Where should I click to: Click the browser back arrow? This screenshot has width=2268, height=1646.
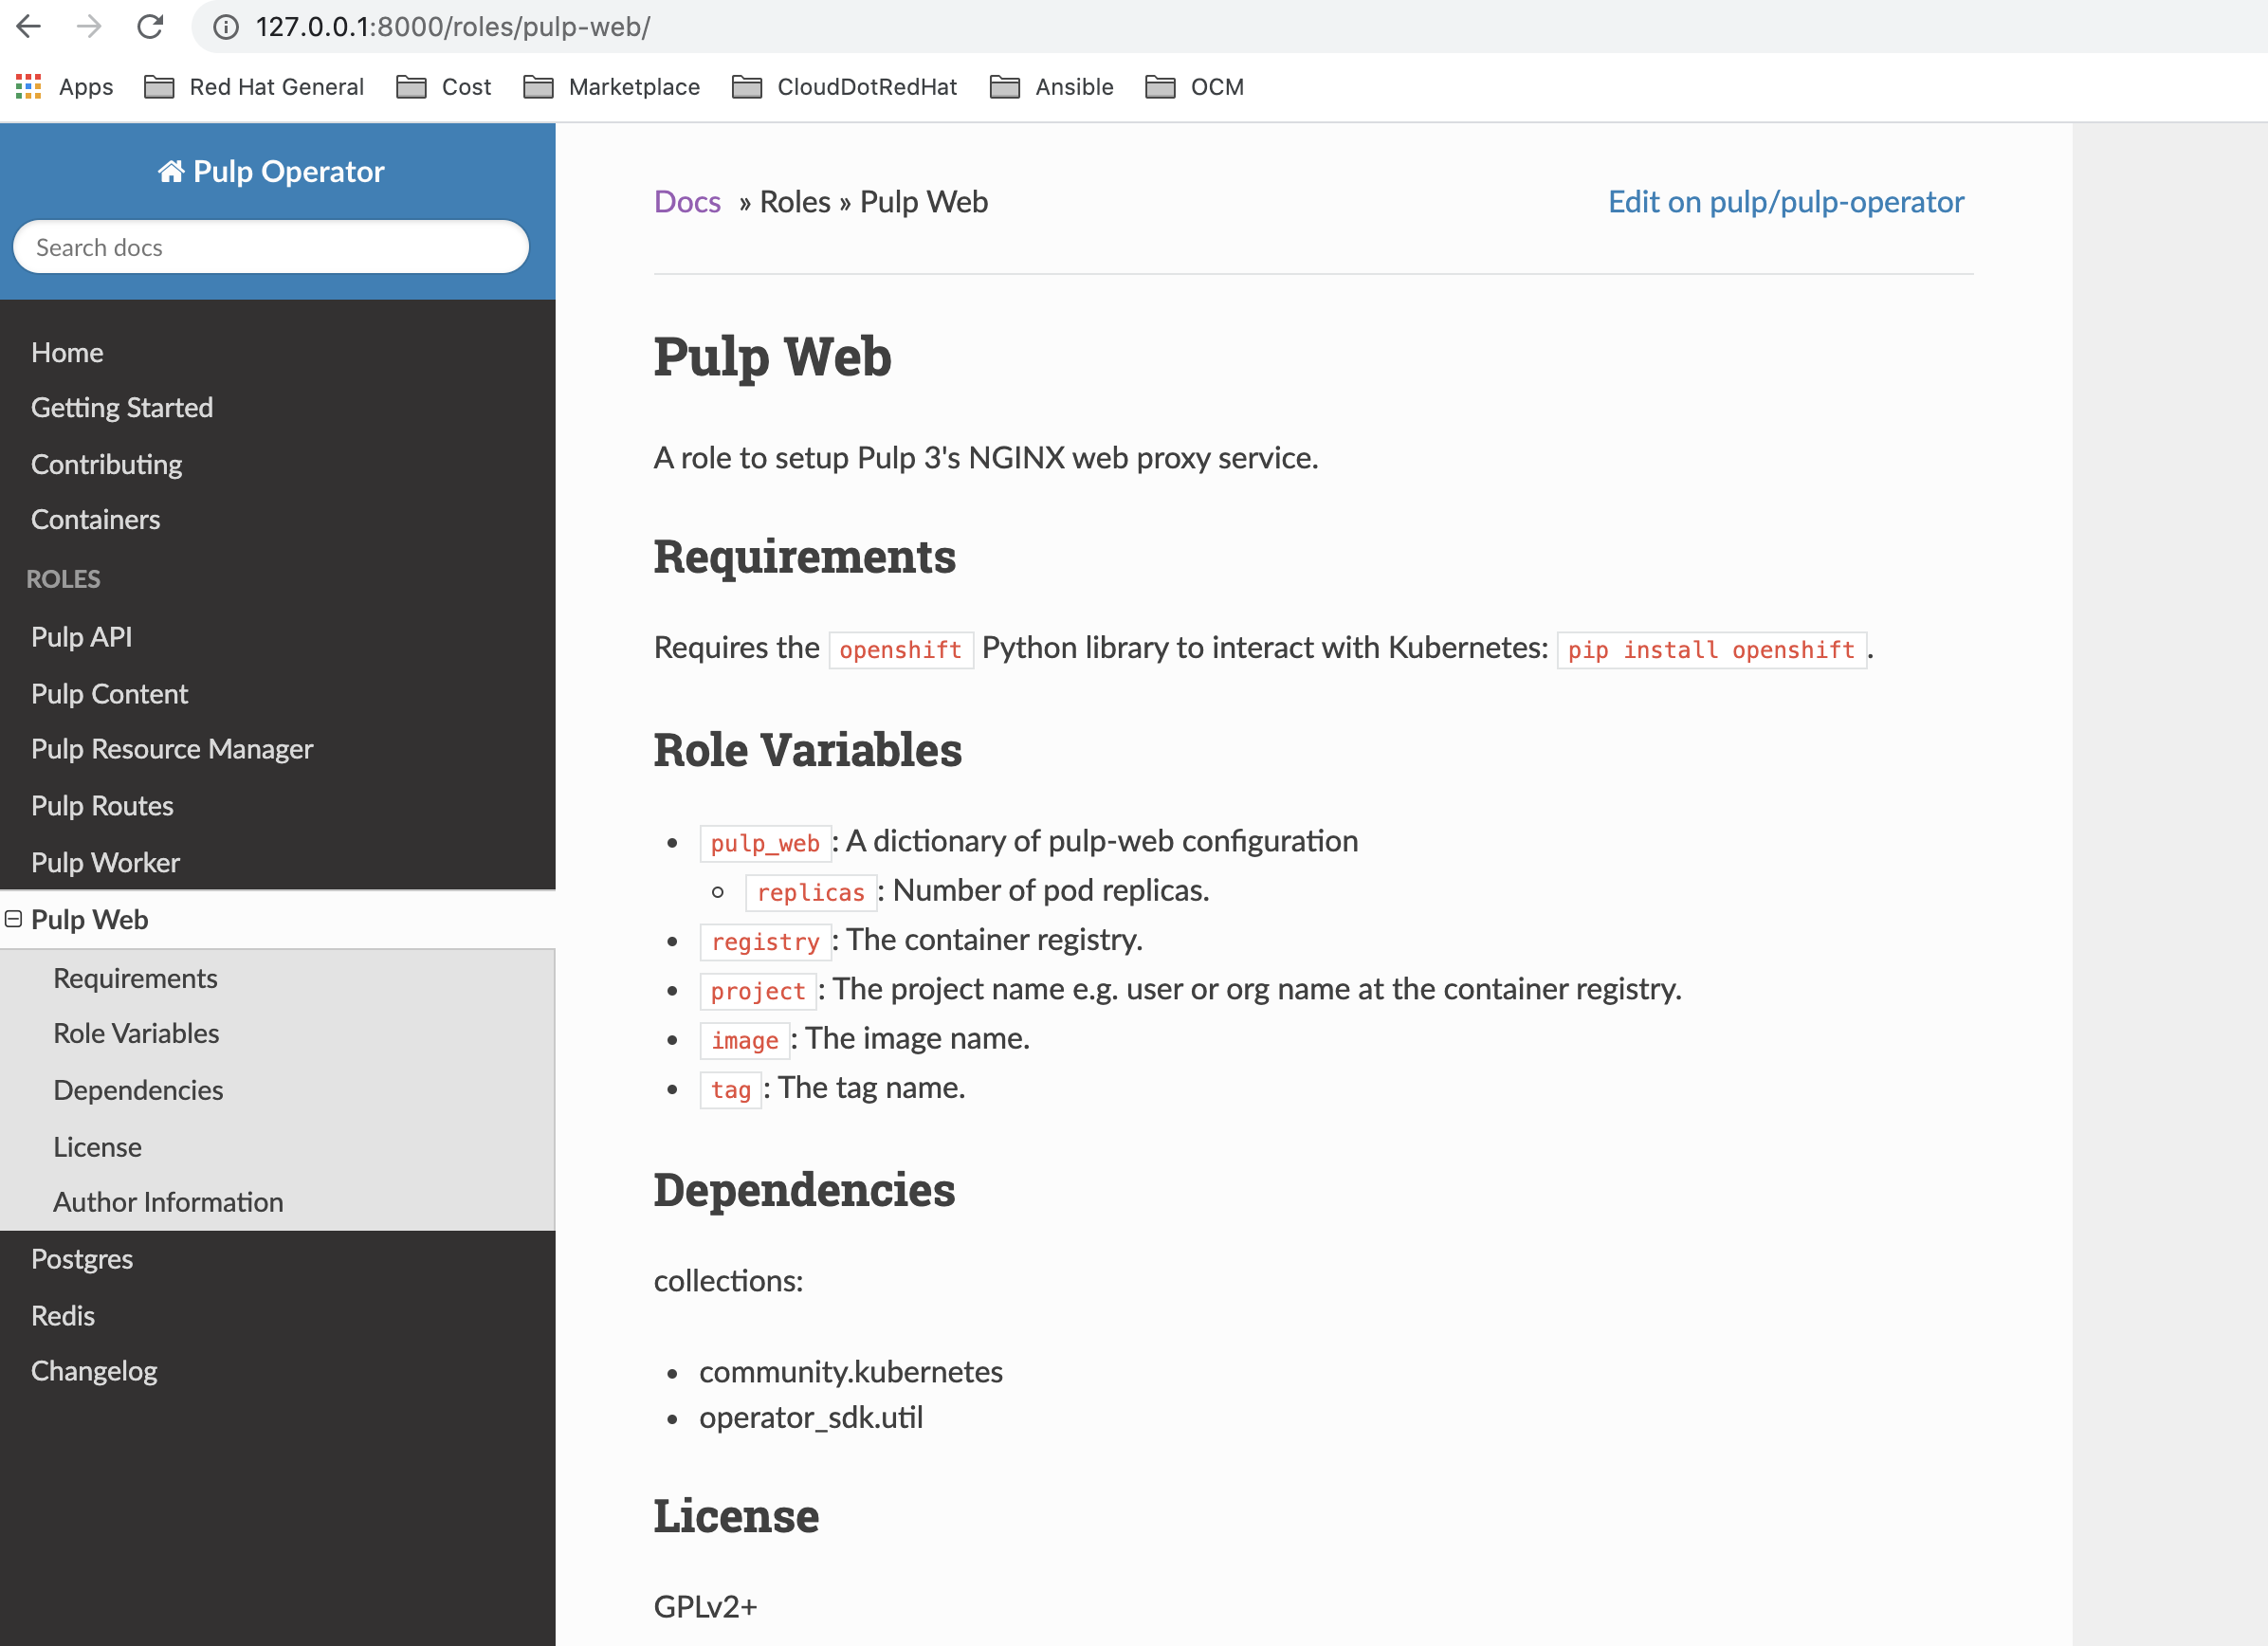coord(29,26)
